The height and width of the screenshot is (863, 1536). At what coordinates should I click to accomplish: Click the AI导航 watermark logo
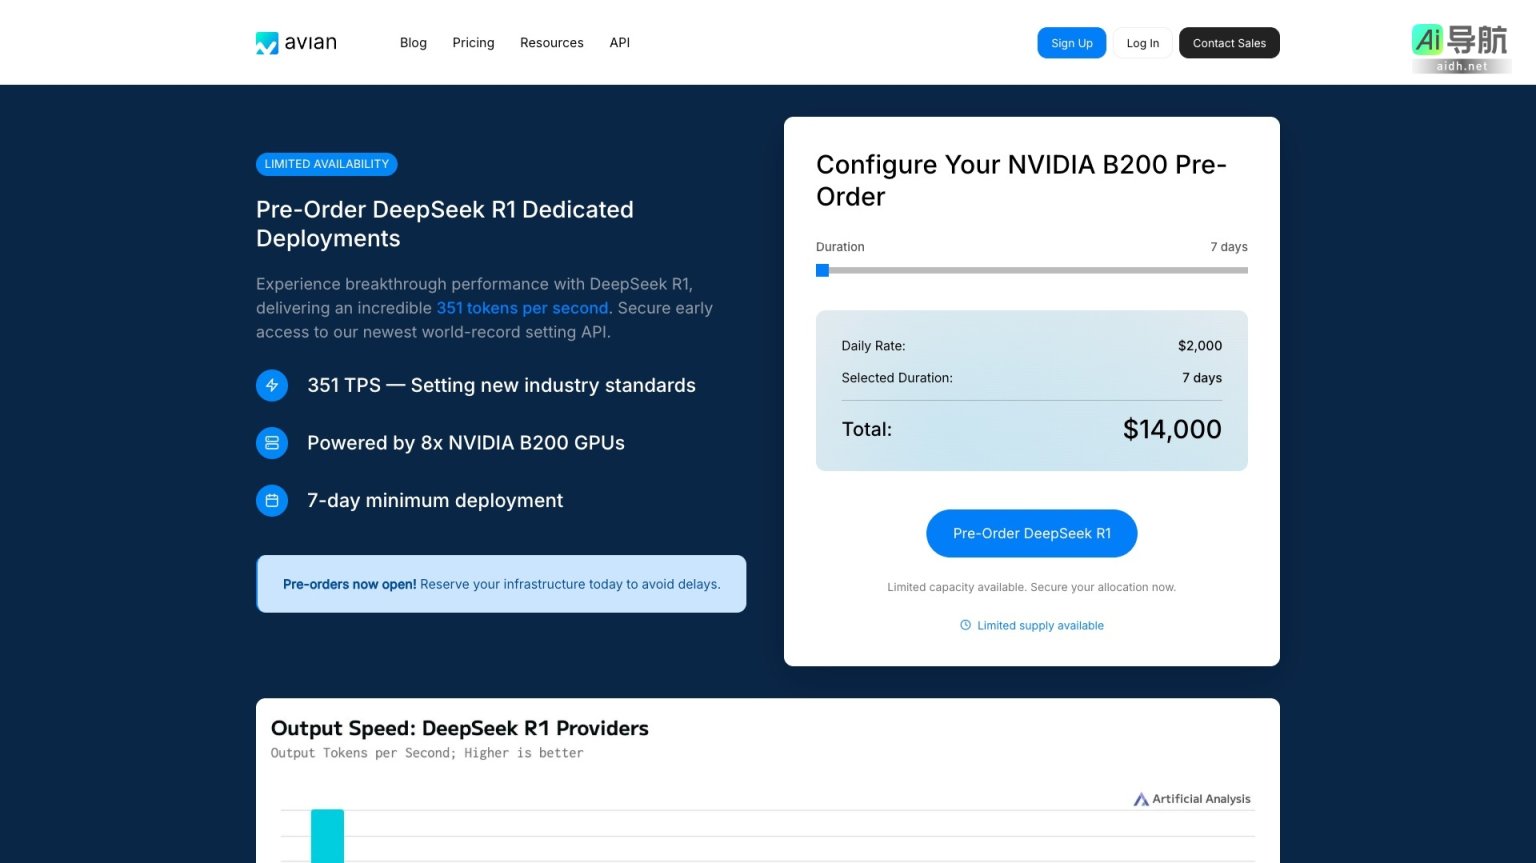(x=1460, y=48)
